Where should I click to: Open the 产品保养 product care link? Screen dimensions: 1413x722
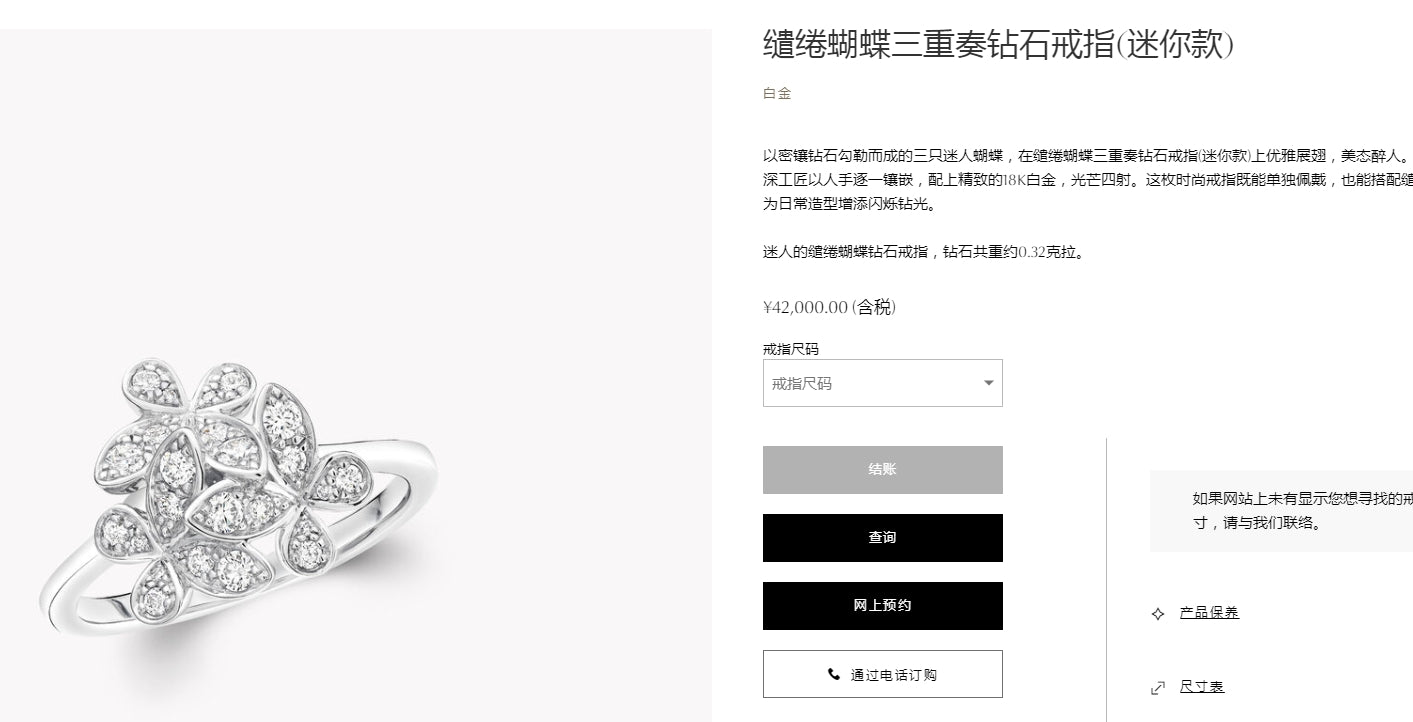click(x=1209, y=612)
